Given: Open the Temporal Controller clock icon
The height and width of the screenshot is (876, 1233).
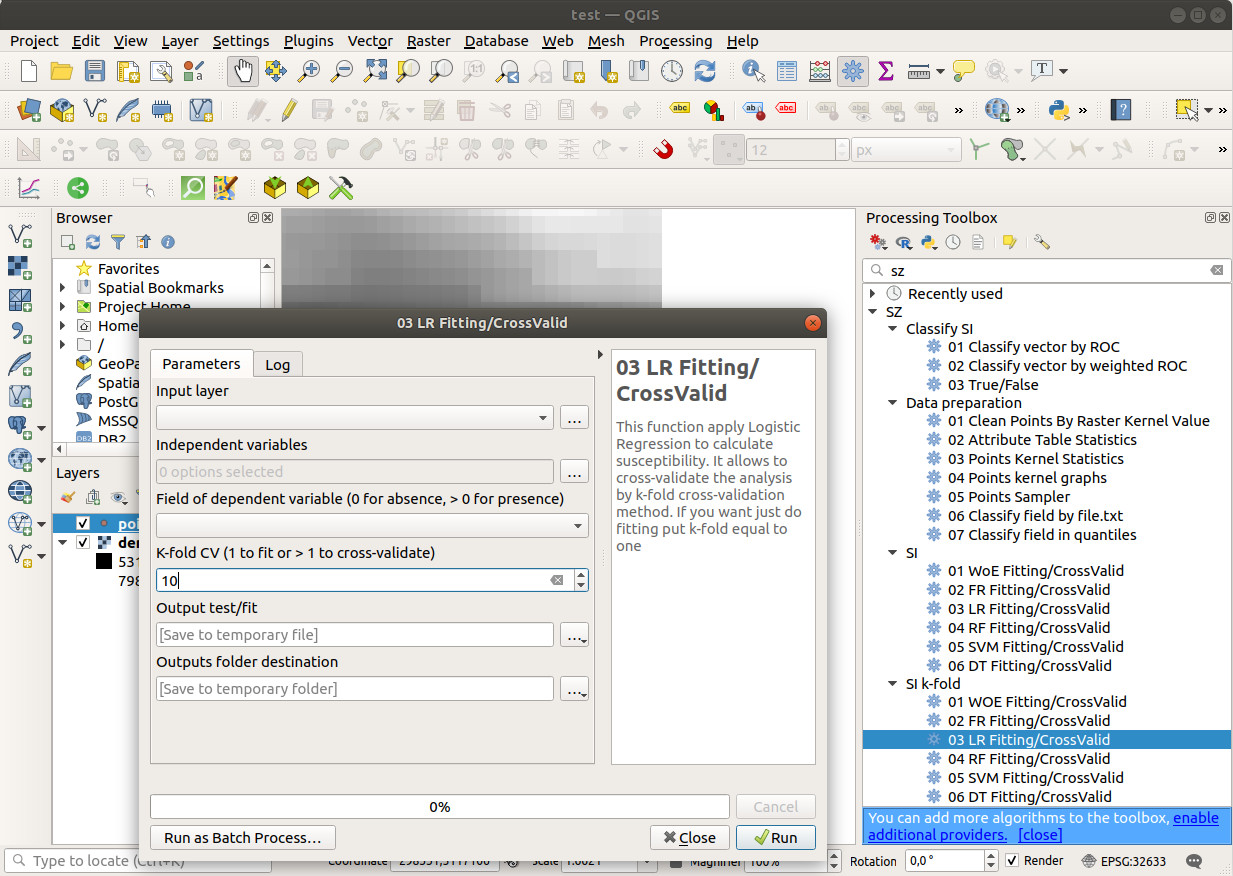Looking at the screenshot, I should 672,71.
